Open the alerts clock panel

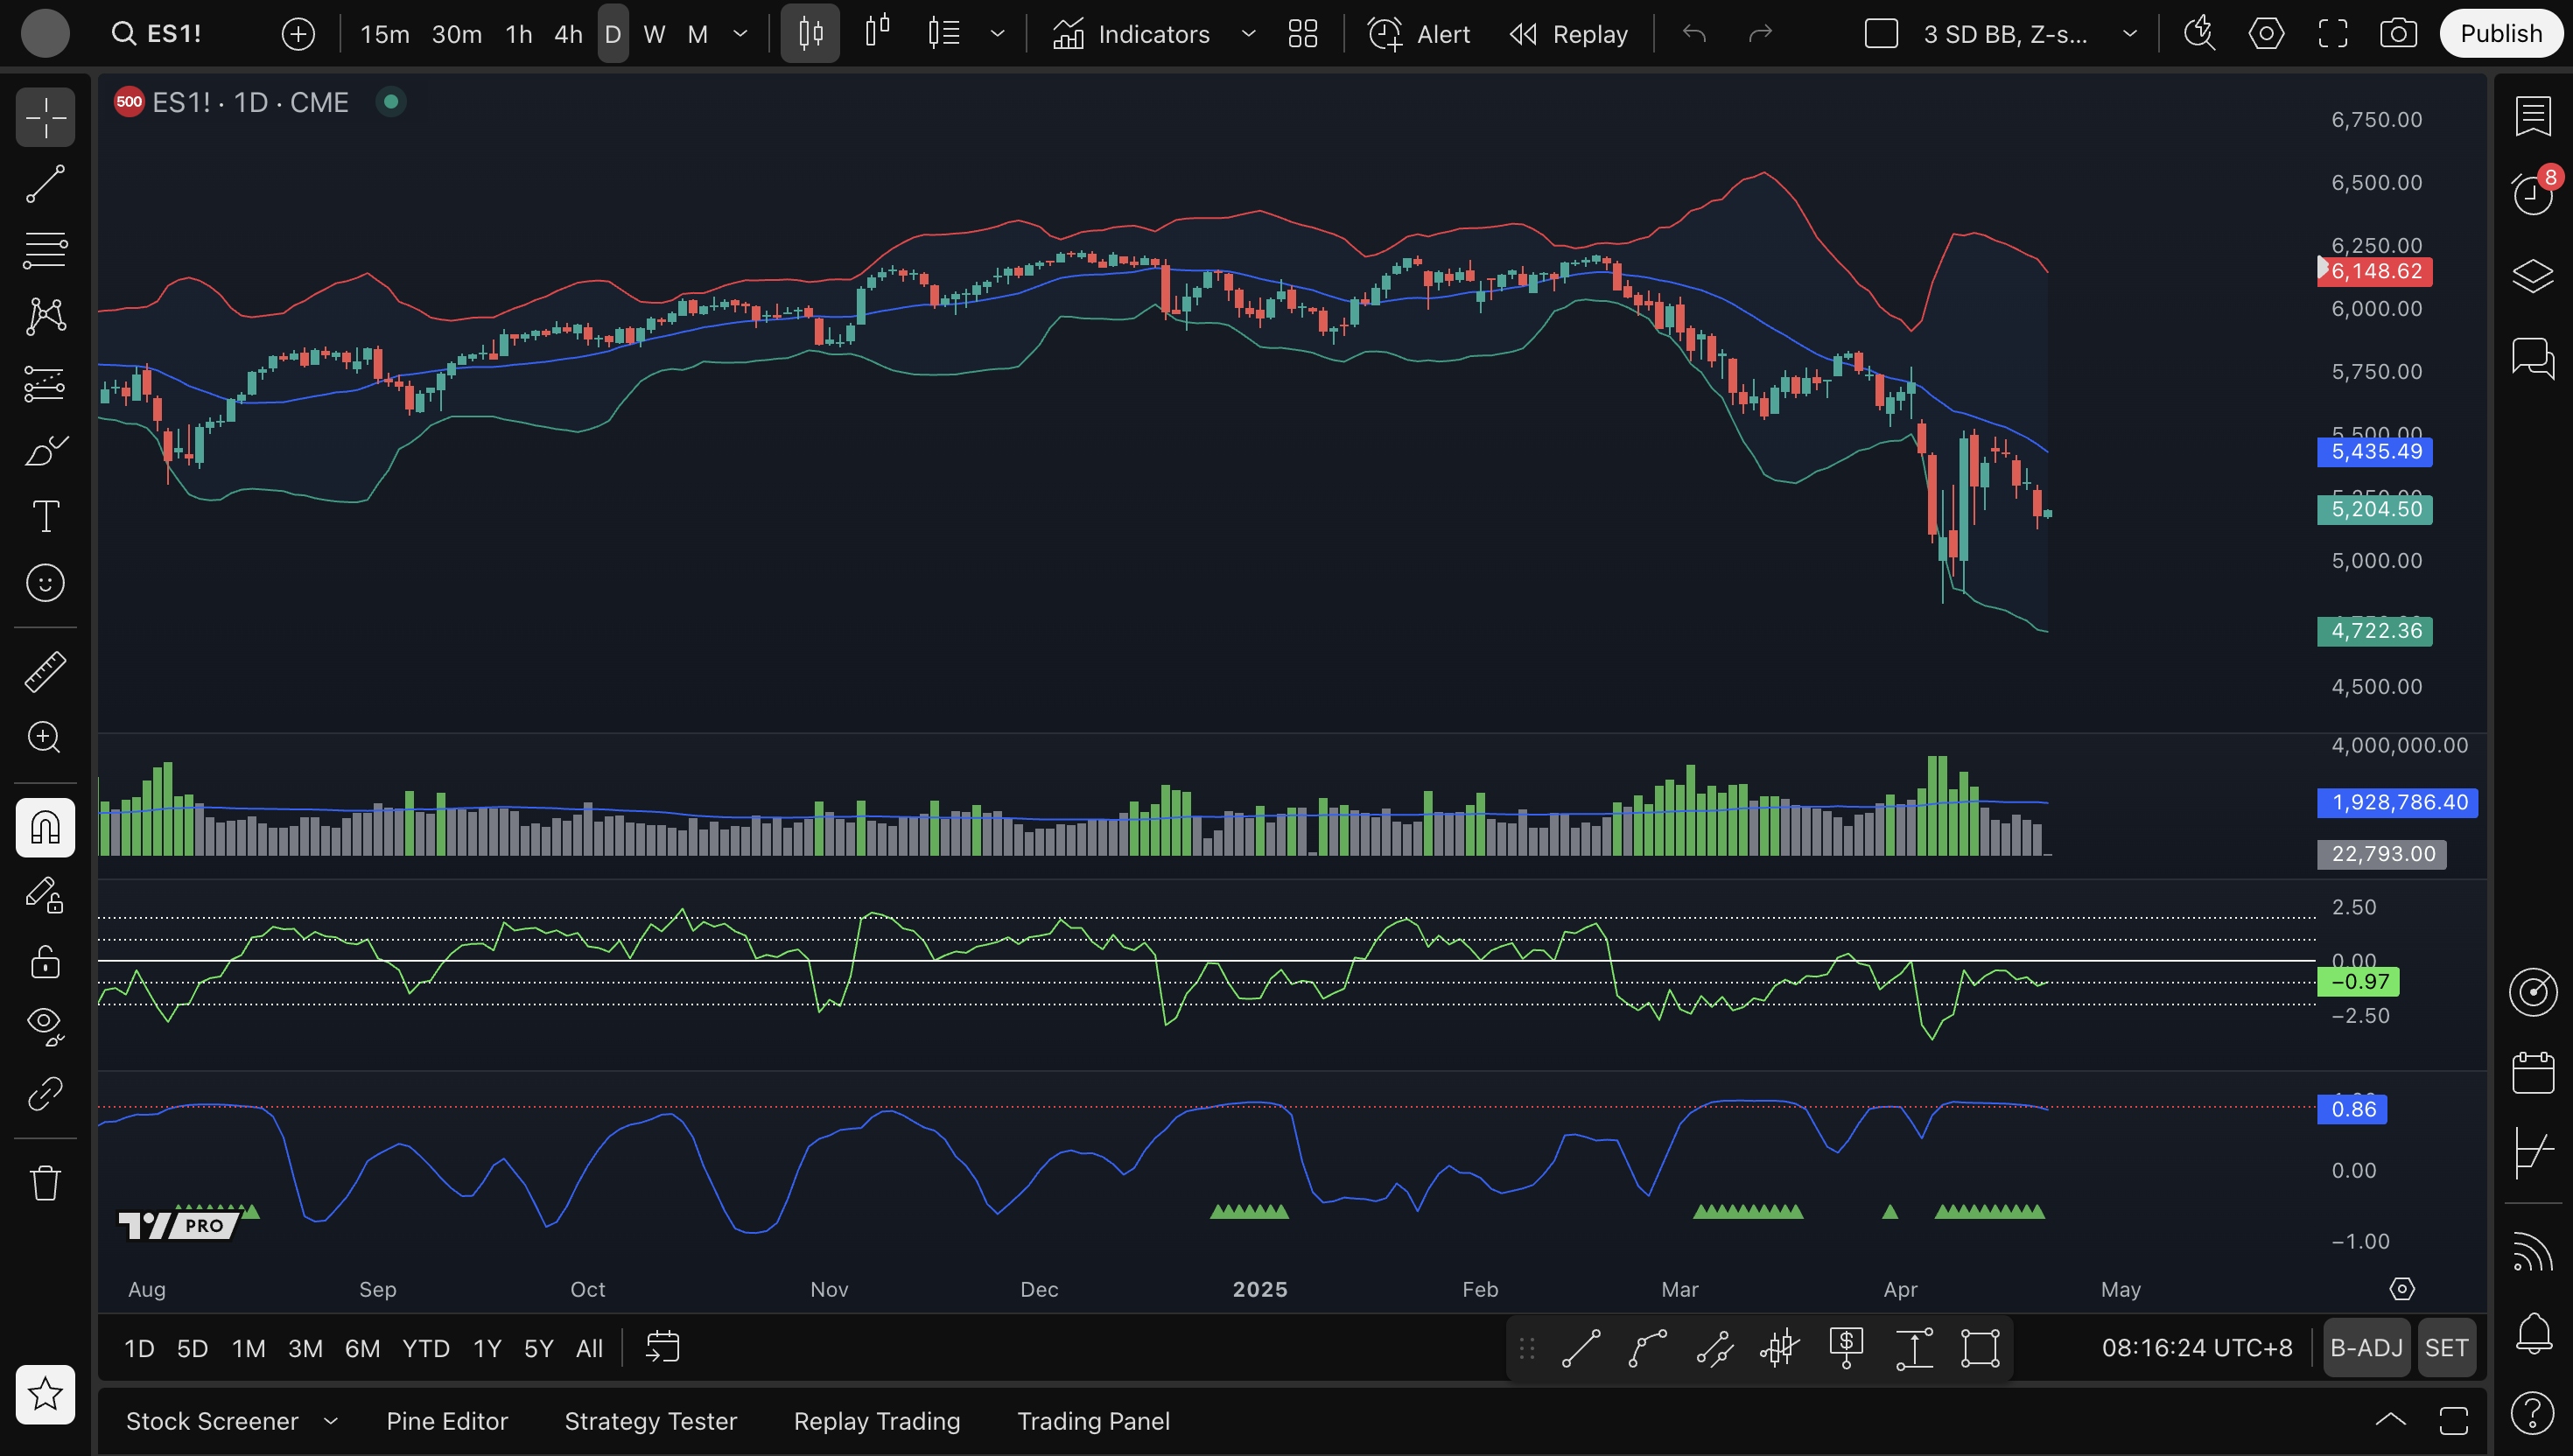tap(2532, 193)
